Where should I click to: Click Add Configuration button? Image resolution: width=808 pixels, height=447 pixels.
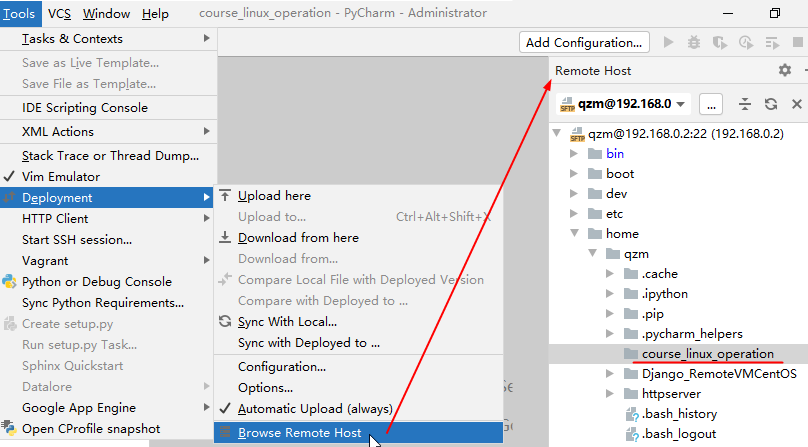click(x=584, y=42)
